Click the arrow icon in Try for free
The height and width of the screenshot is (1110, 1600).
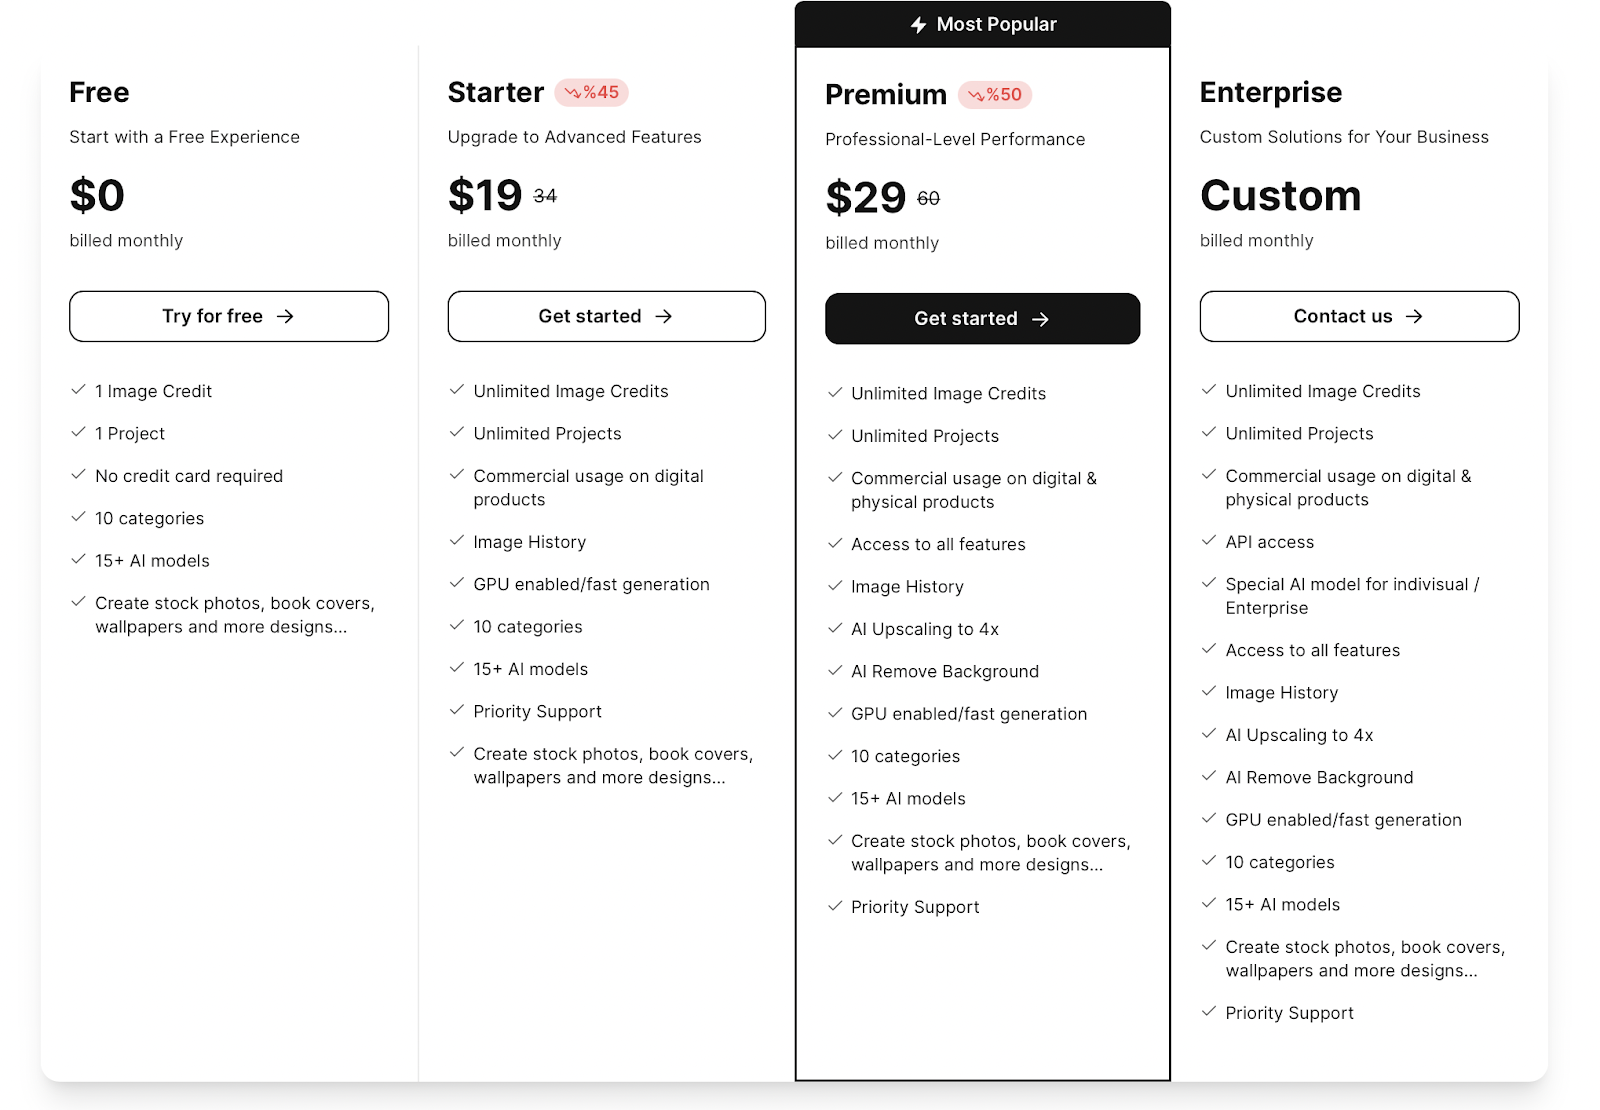285,316
